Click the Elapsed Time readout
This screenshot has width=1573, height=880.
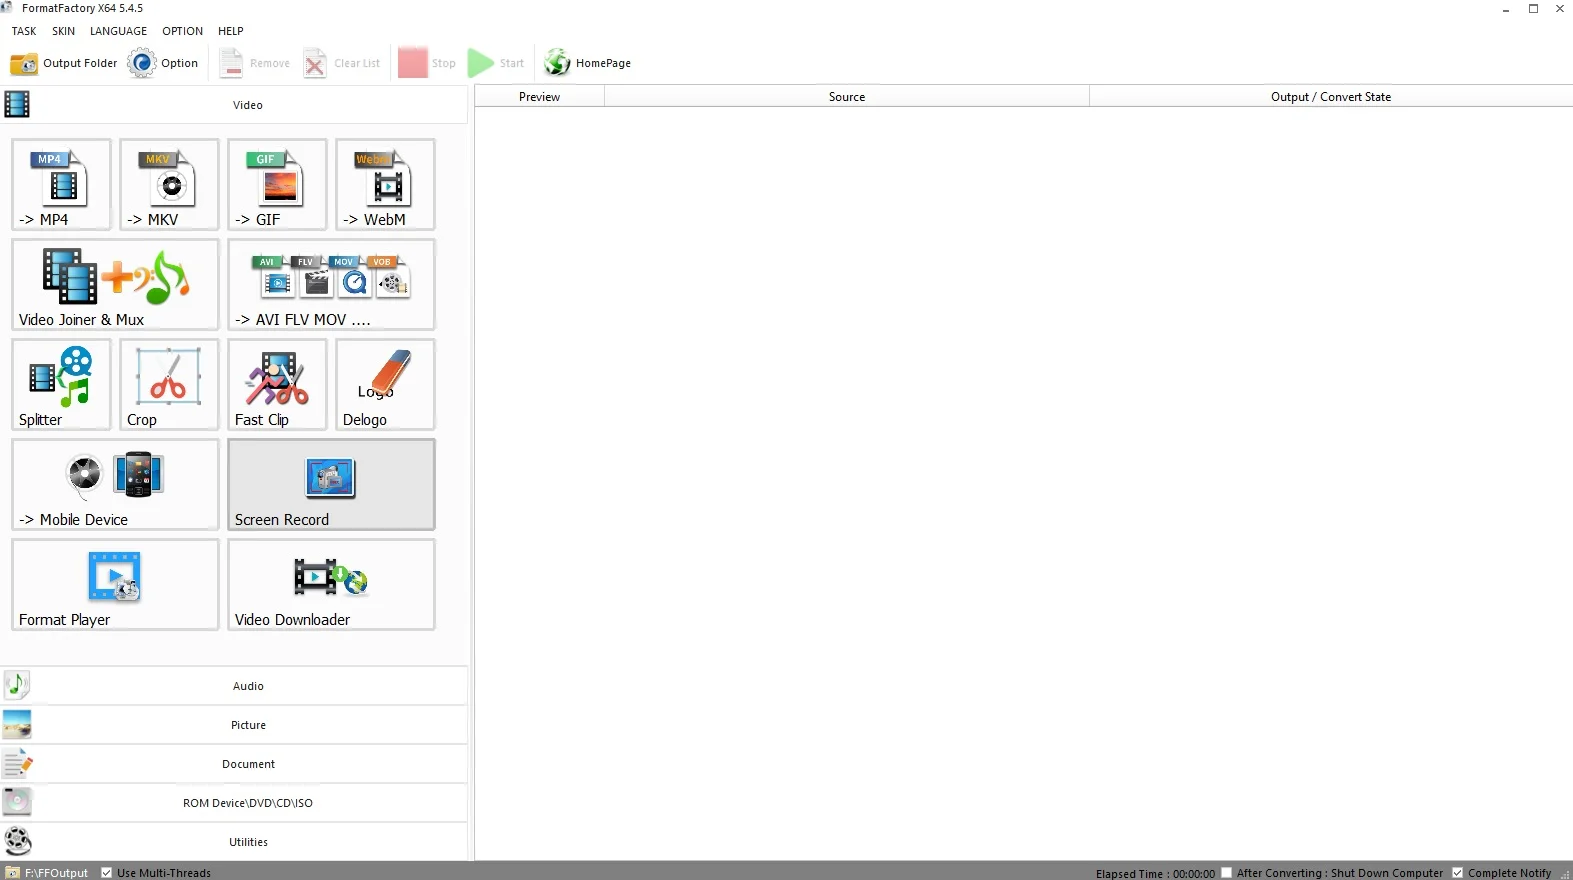[1155, 874]
